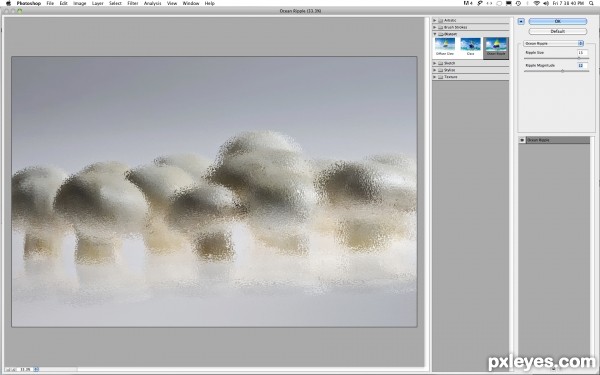Expand the Brush Strokes filter folder
Screen dimensions: 600x375
(435, 27)
